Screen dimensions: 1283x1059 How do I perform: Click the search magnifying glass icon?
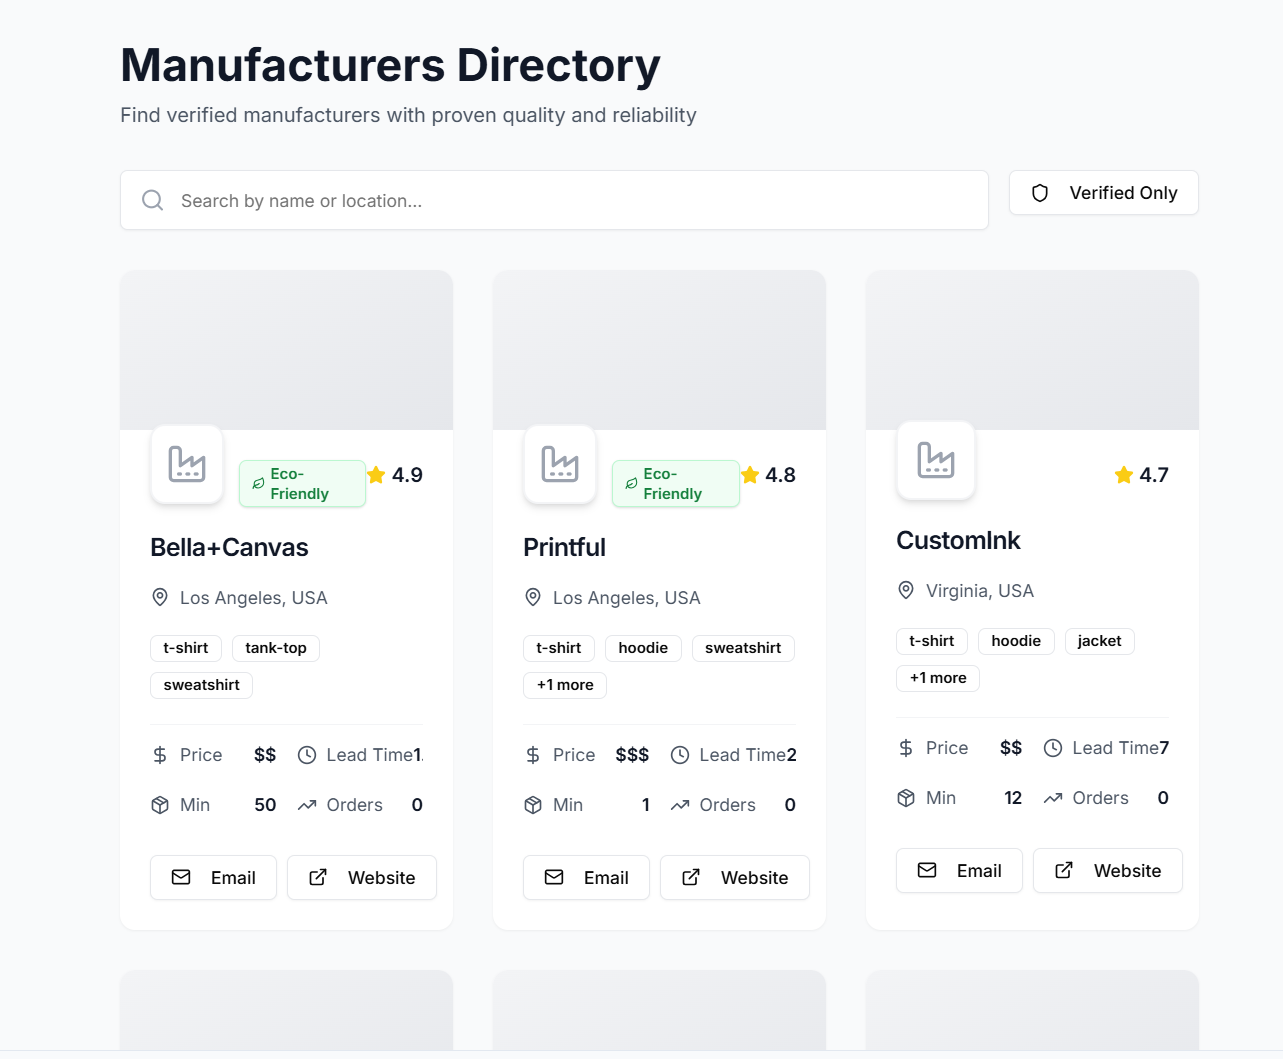pos(152,200)
